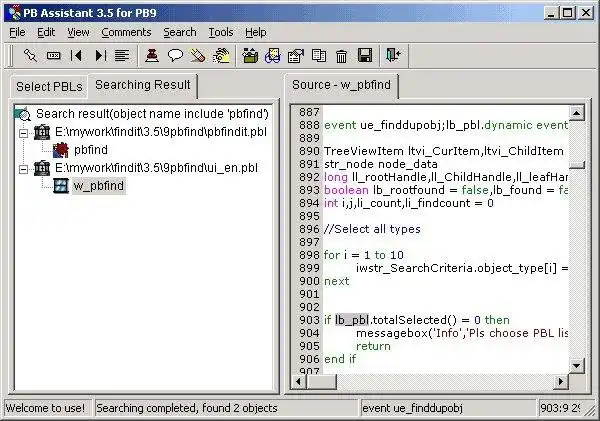Collapse the pbfindit.pbl tree node

point(23,133)
